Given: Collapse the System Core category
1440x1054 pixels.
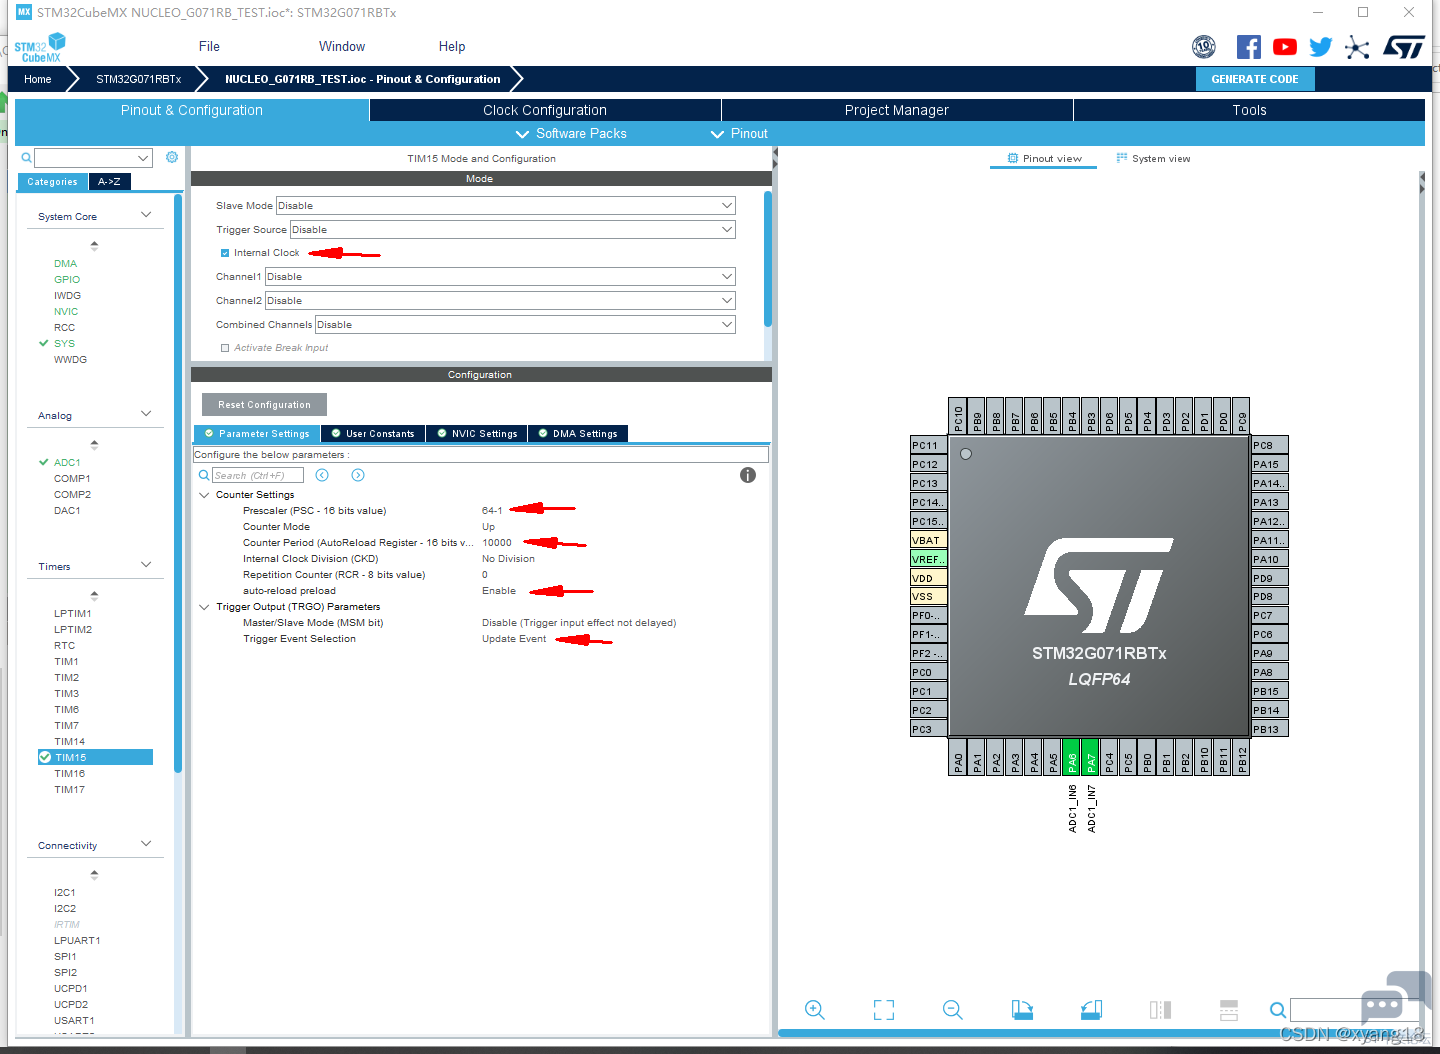Looking at the screenshot, I should [146, 215].
